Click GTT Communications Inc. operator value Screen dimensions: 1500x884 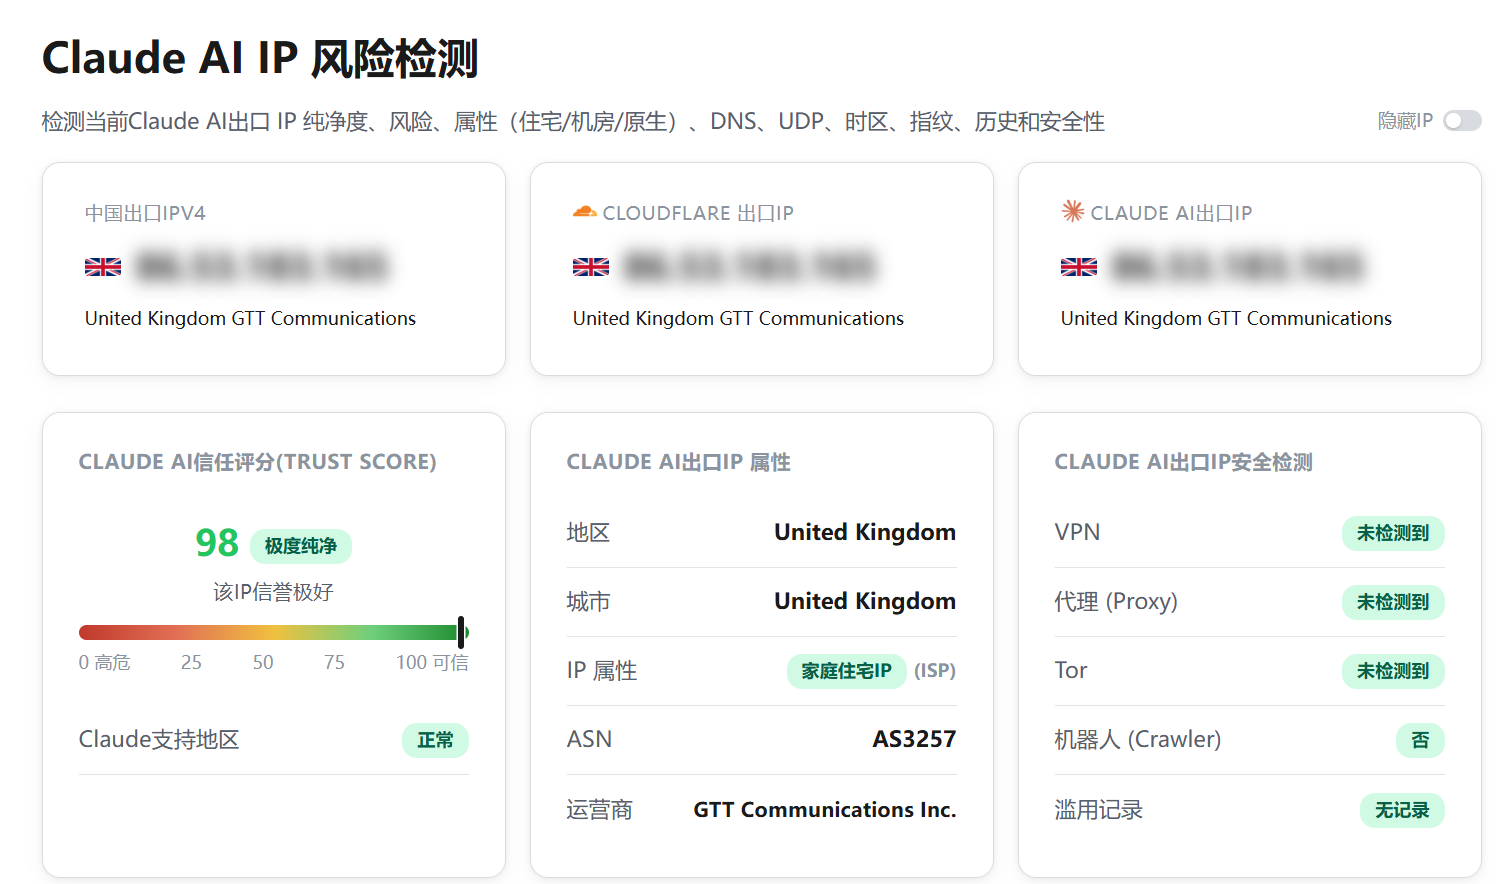[825, 809]
